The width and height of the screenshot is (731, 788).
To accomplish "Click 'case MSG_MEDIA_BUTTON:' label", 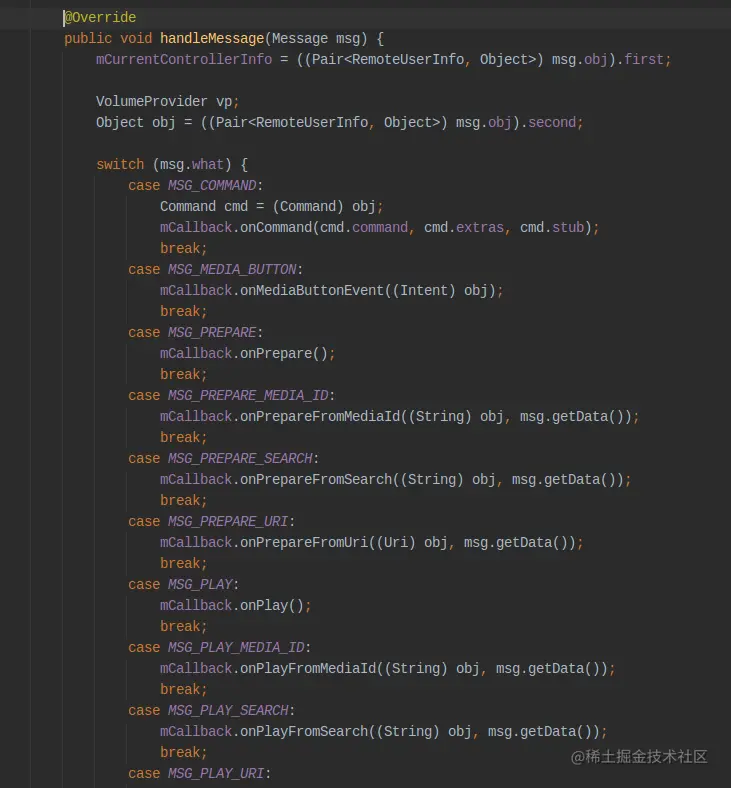I will point(216,269).
